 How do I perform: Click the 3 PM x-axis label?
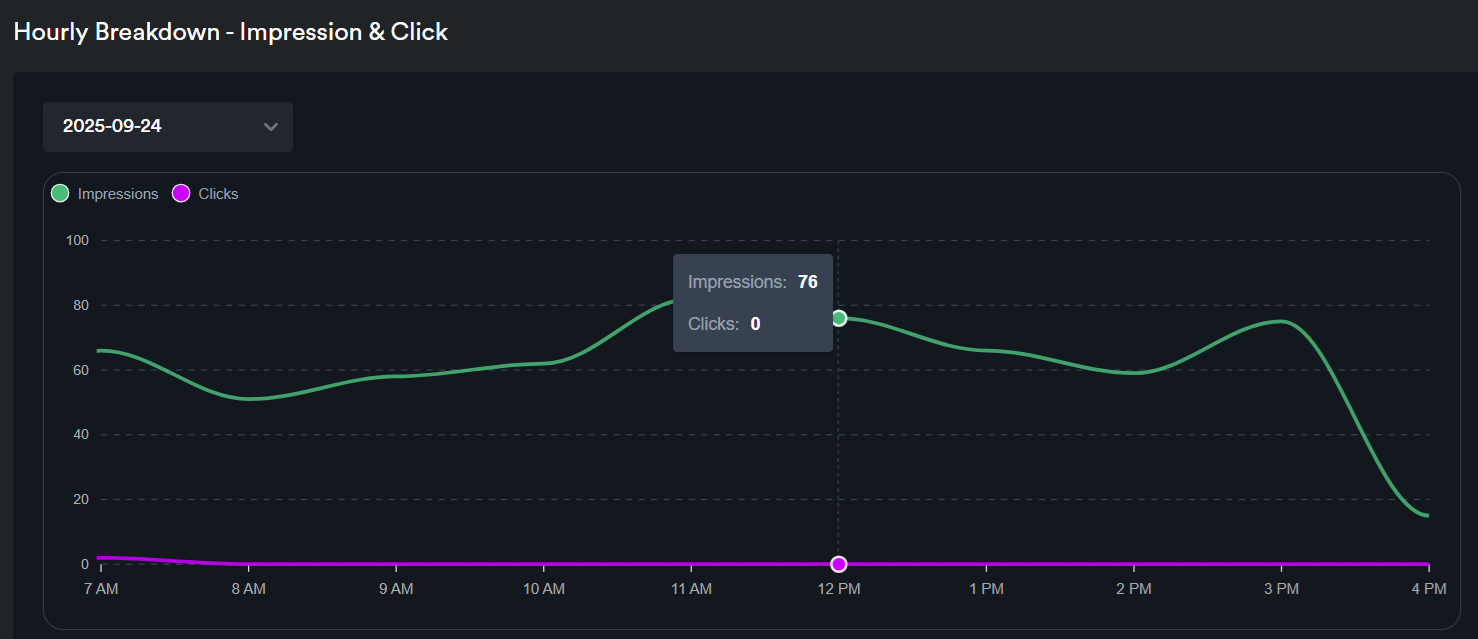point(1281,590)
